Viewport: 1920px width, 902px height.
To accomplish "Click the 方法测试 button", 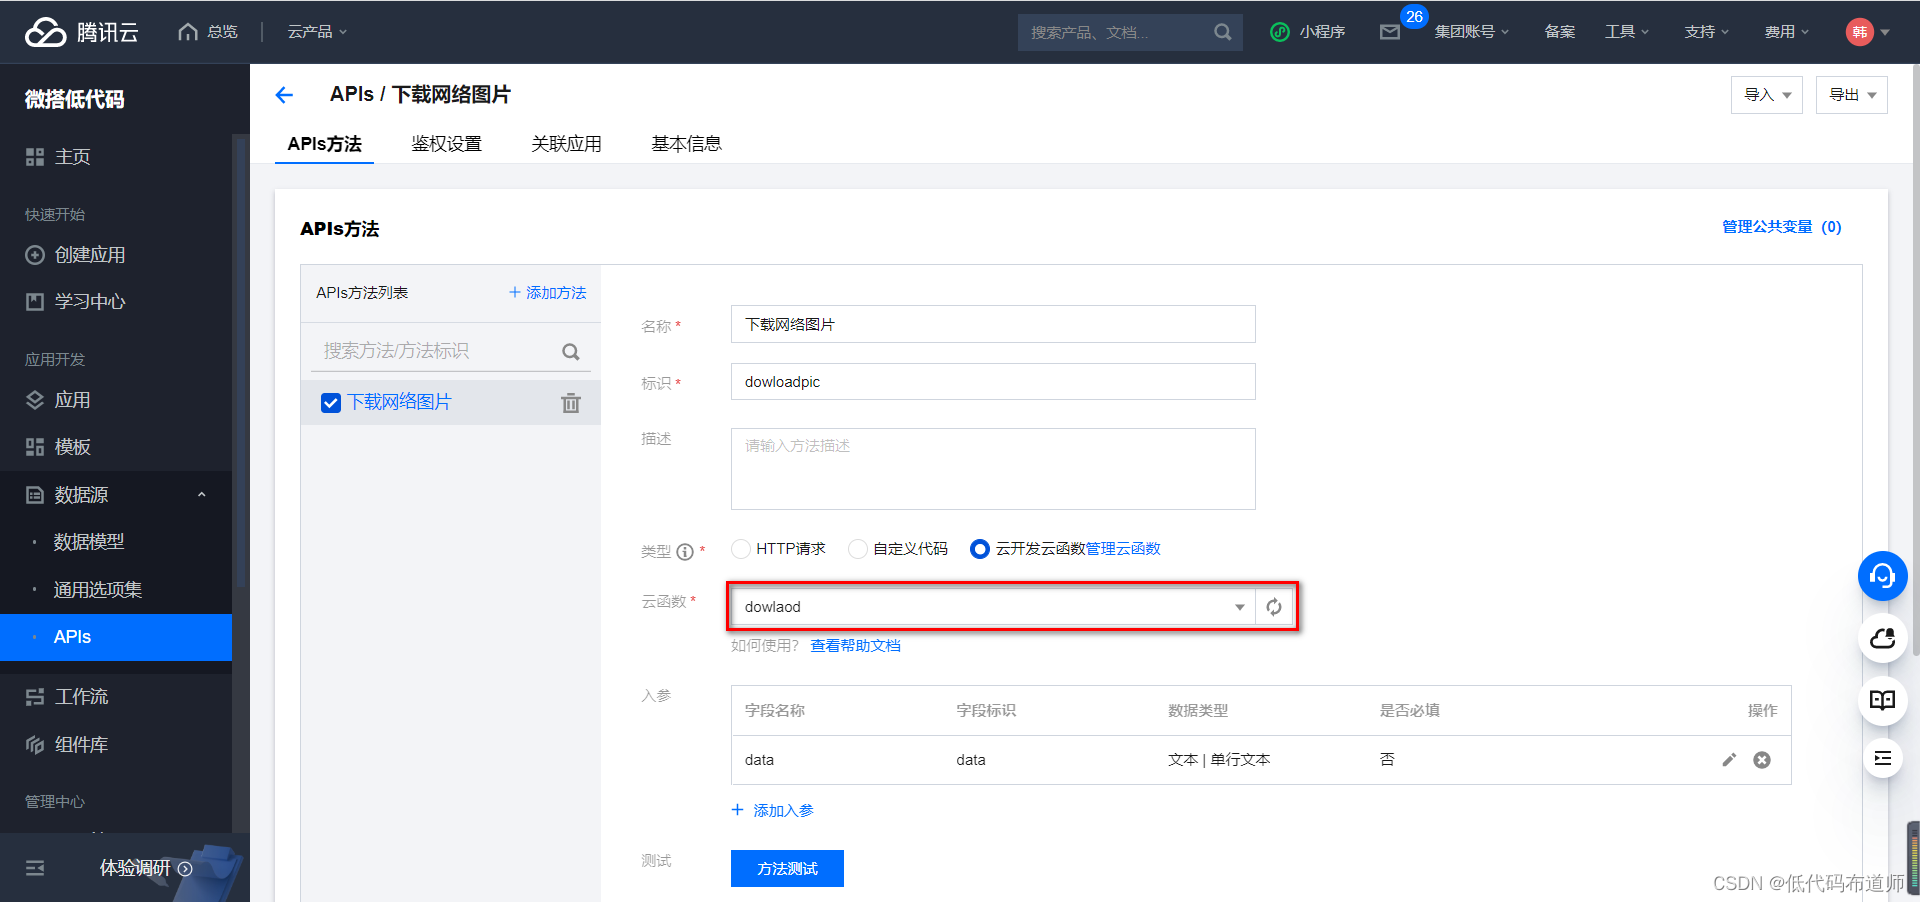I will [x=787, y=869].
